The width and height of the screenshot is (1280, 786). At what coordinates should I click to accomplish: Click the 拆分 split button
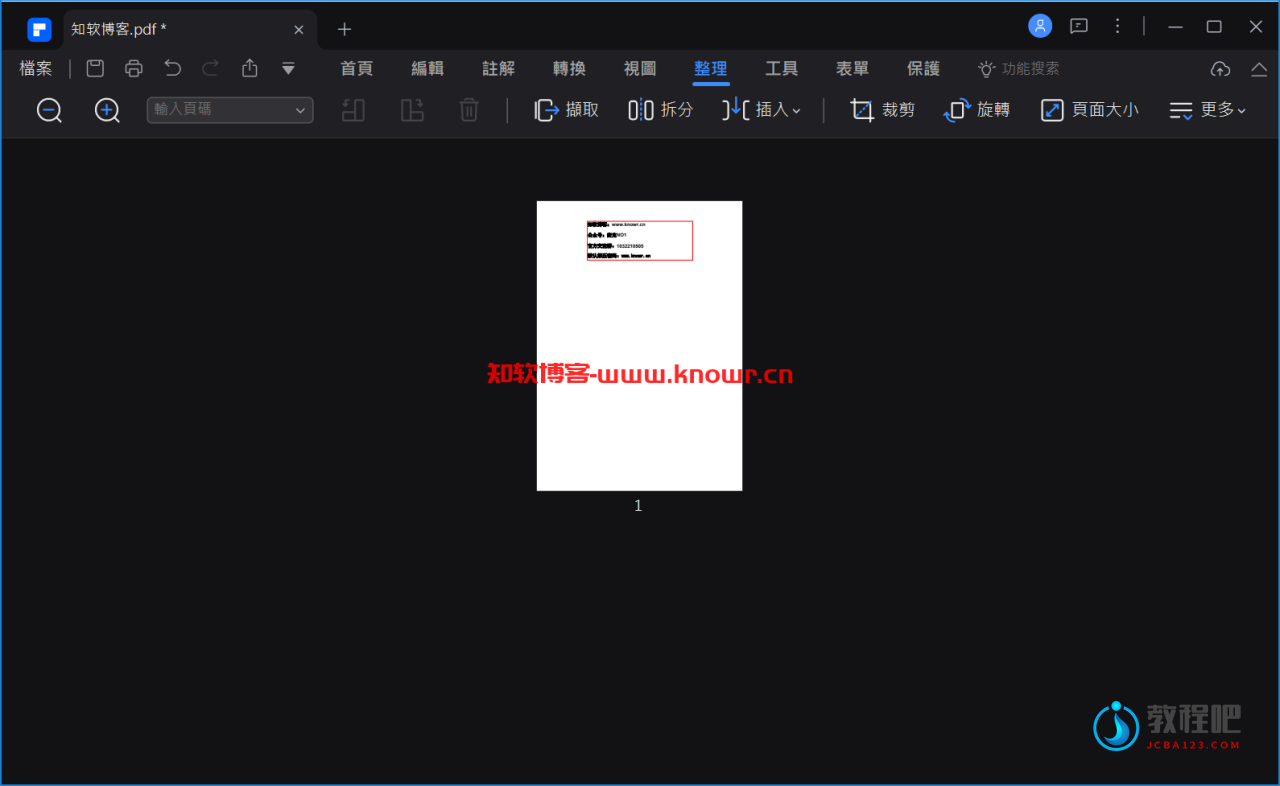(x=661, y=110)
